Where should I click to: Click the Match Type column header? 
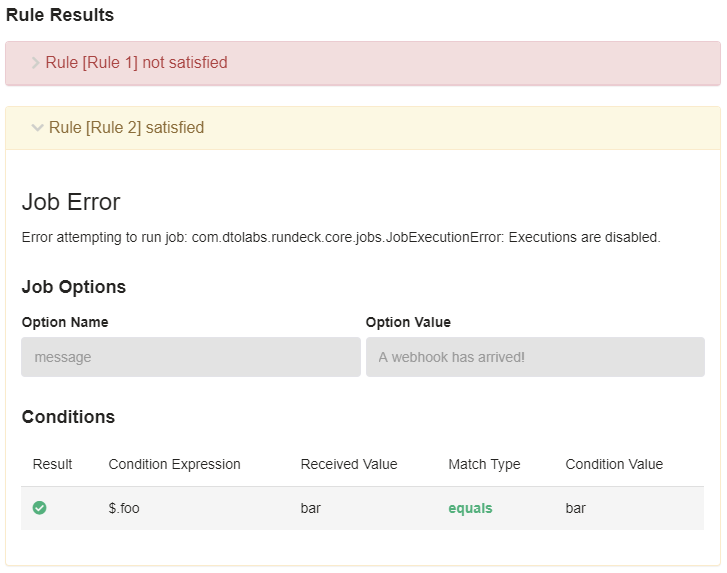pyautogui.click(x=484, y=464)
